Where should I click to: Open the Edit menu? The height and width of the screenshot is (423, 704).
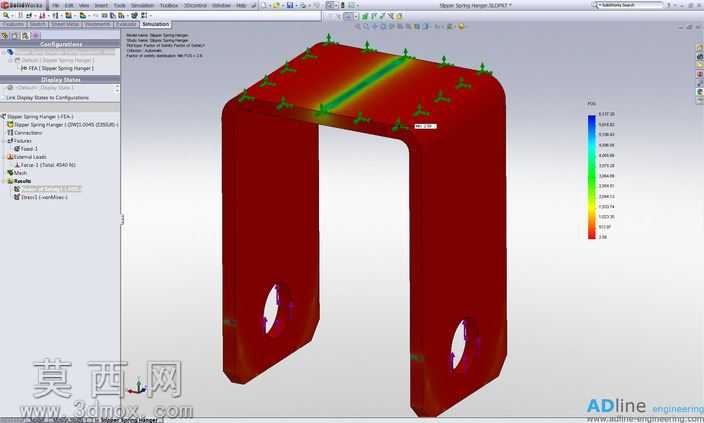point(70,5)
